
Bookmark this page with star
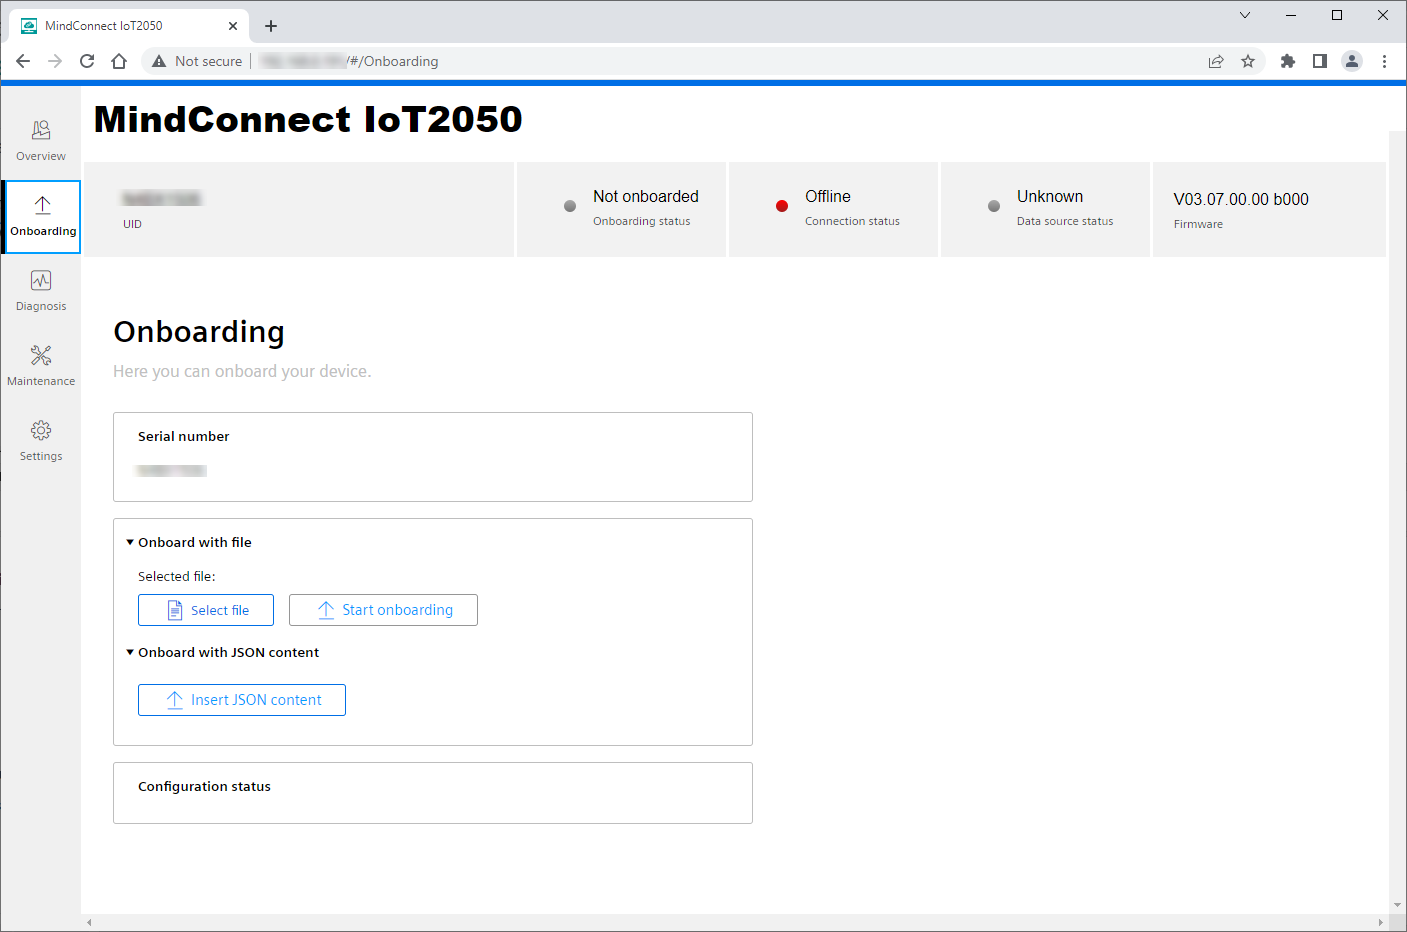pos(1248,61)
